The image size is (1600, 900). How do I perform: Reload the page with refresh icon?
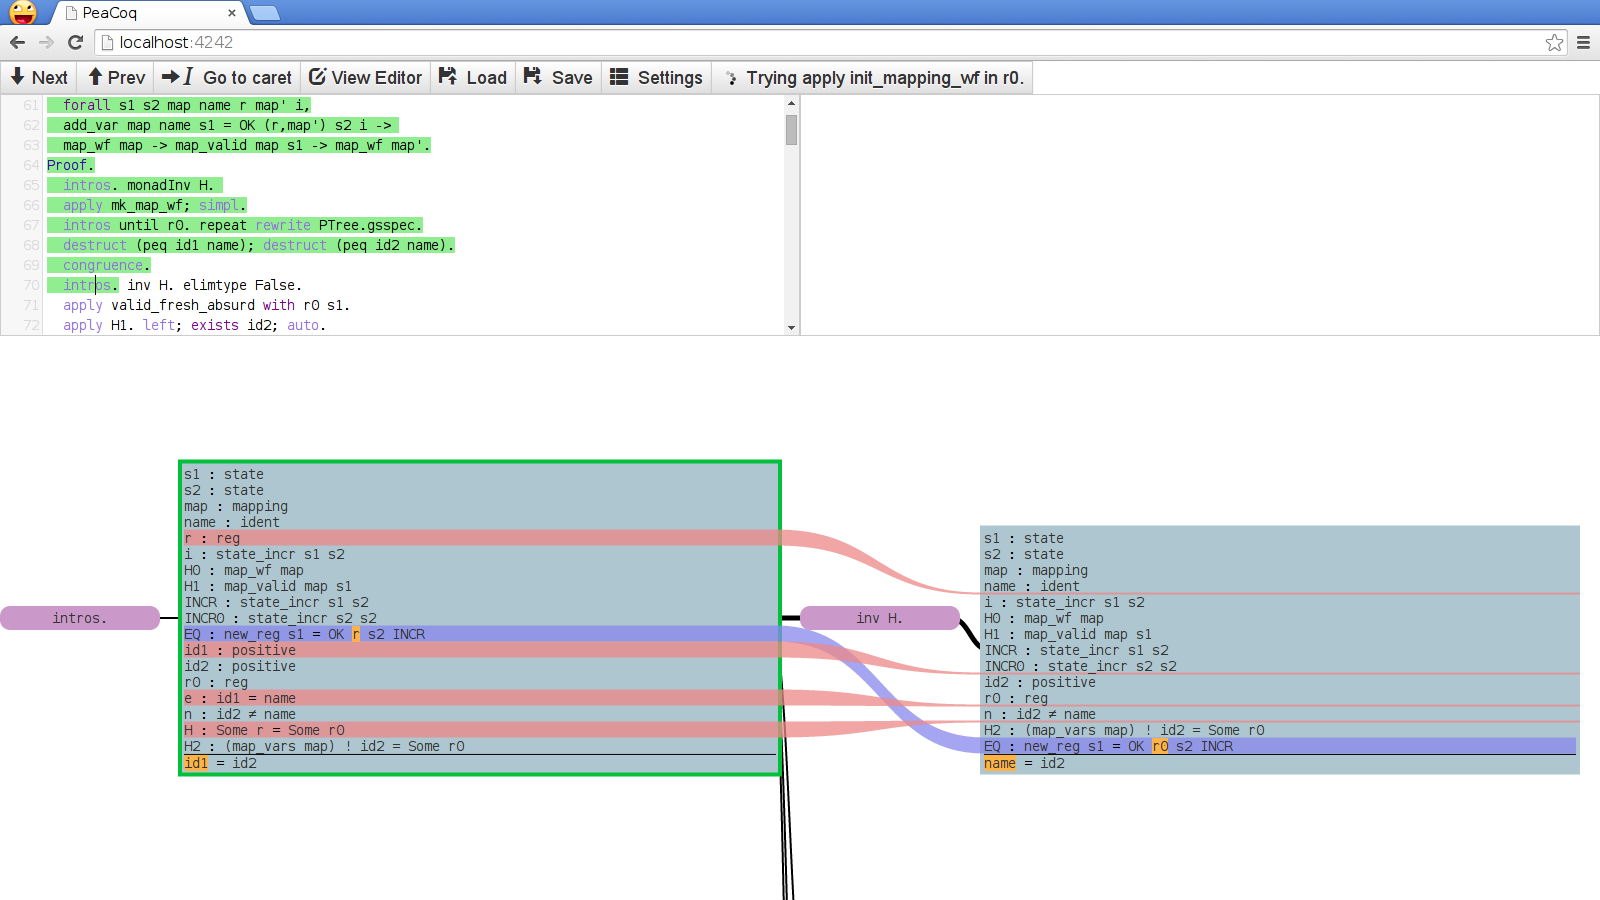75,42
